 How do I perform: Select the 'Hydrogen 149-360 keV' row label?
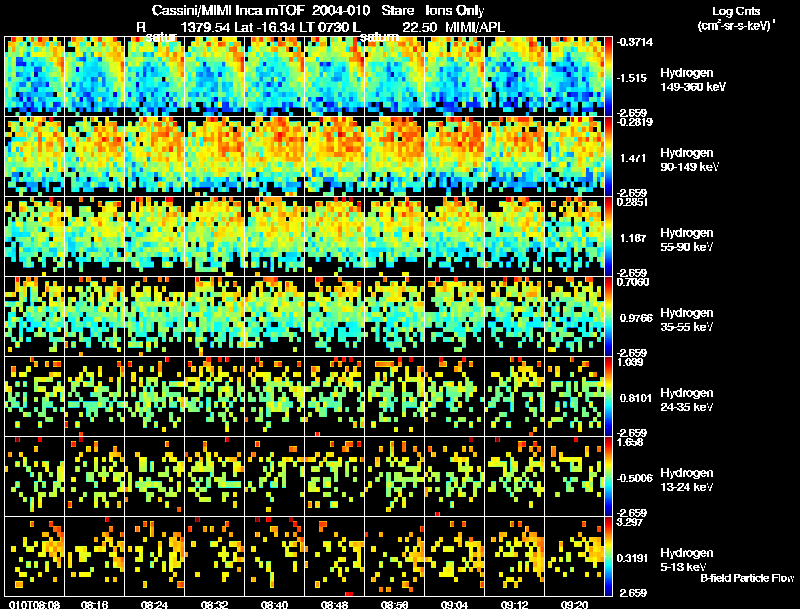692,80
